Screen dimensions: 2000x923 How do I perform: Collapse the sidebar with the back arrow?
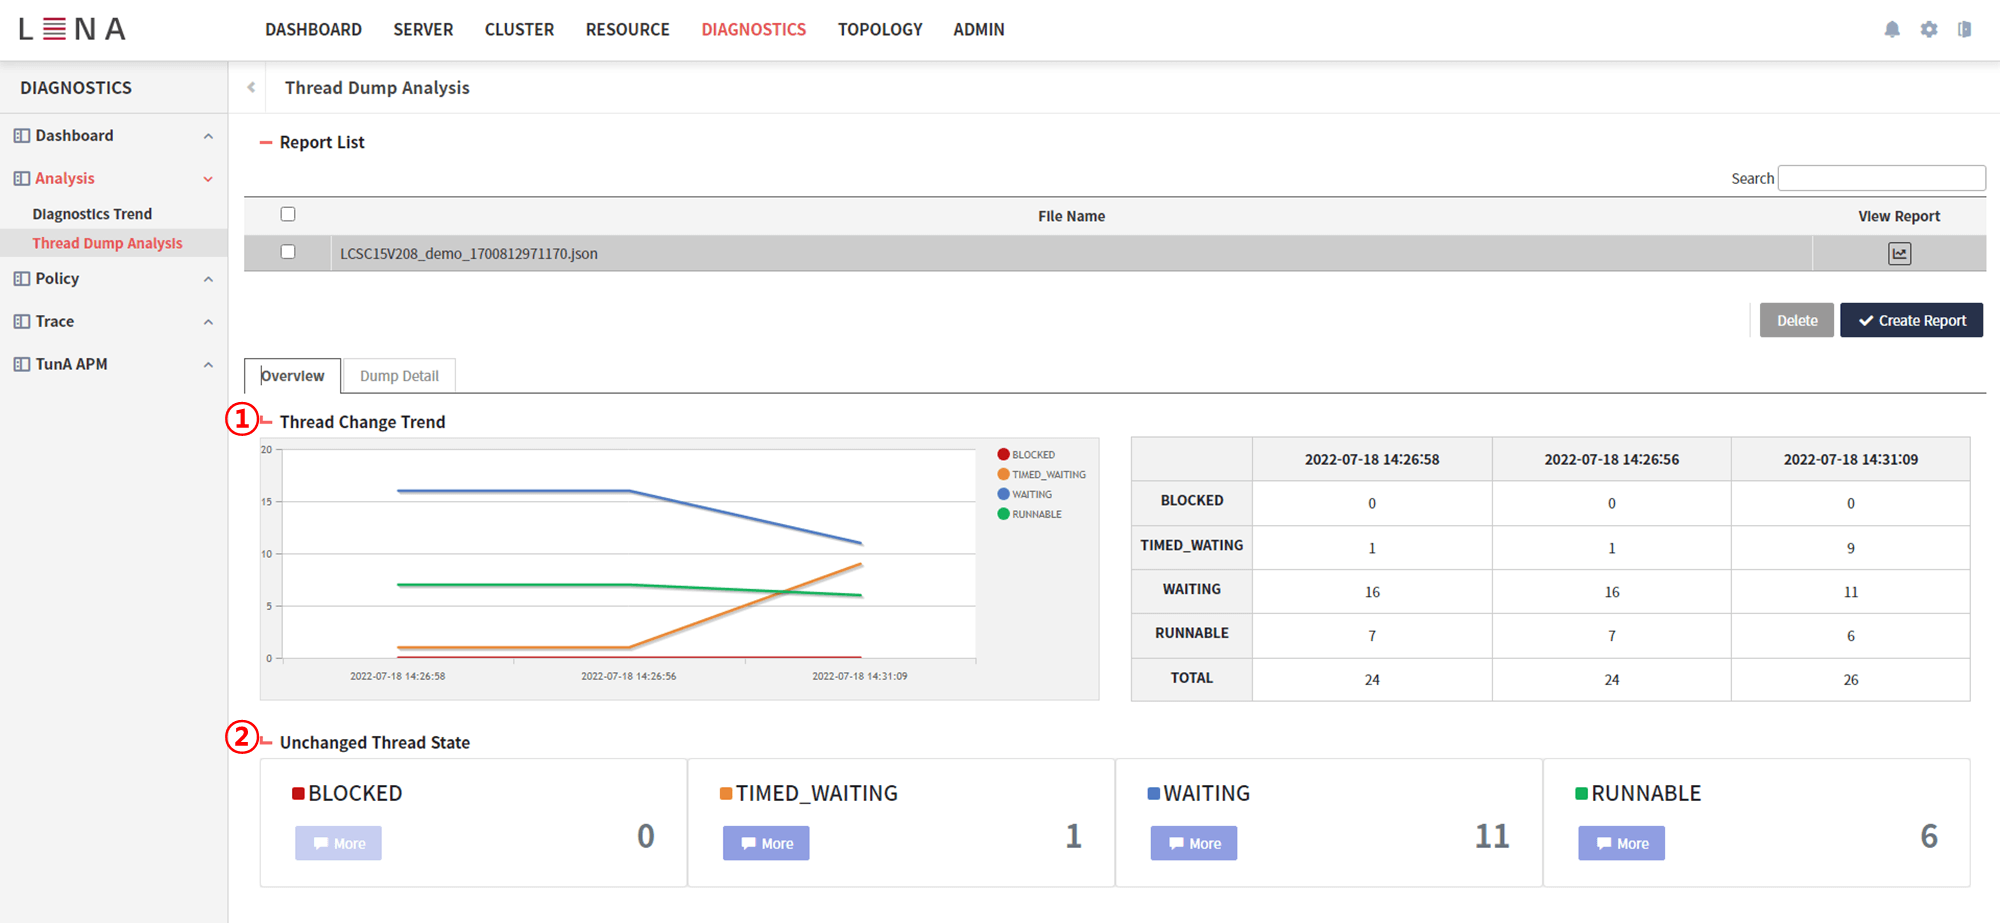coord(249,87)
